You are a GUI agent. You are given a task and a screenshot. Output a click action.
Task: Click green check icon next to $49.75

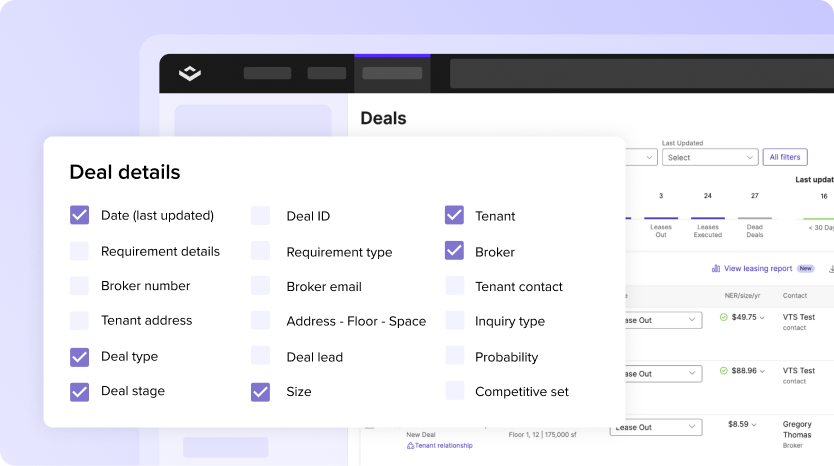(724, 318)
